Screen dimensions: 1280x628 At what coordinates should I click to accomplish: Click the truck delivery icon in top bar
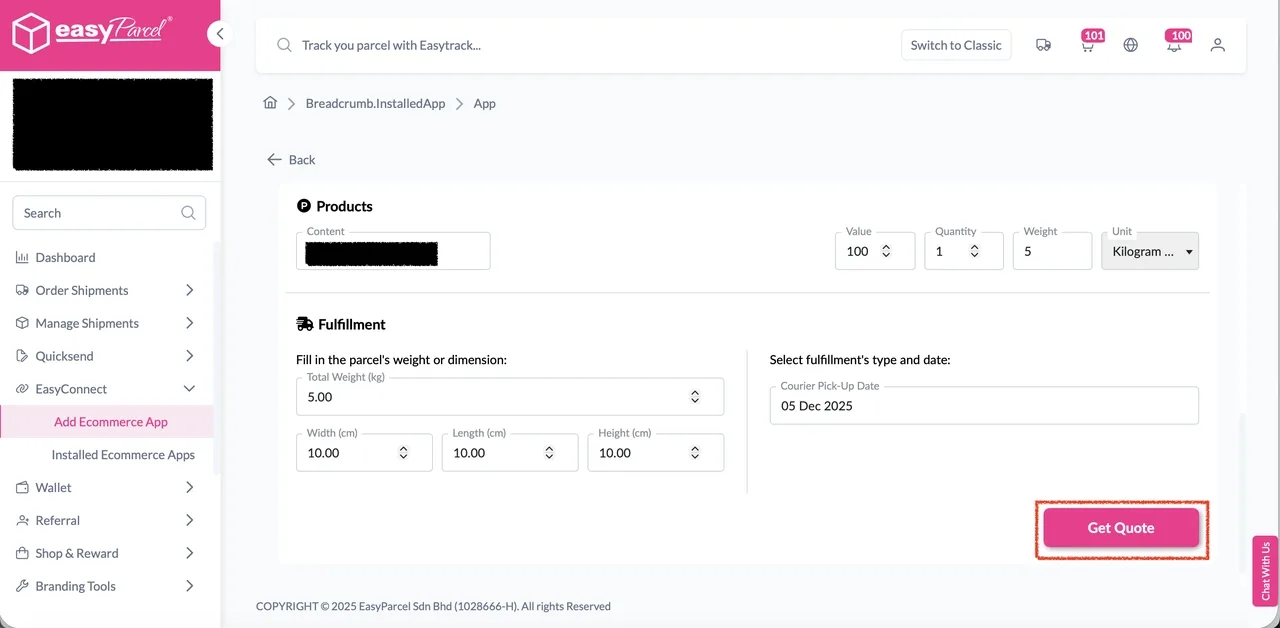coord(1043,45)
